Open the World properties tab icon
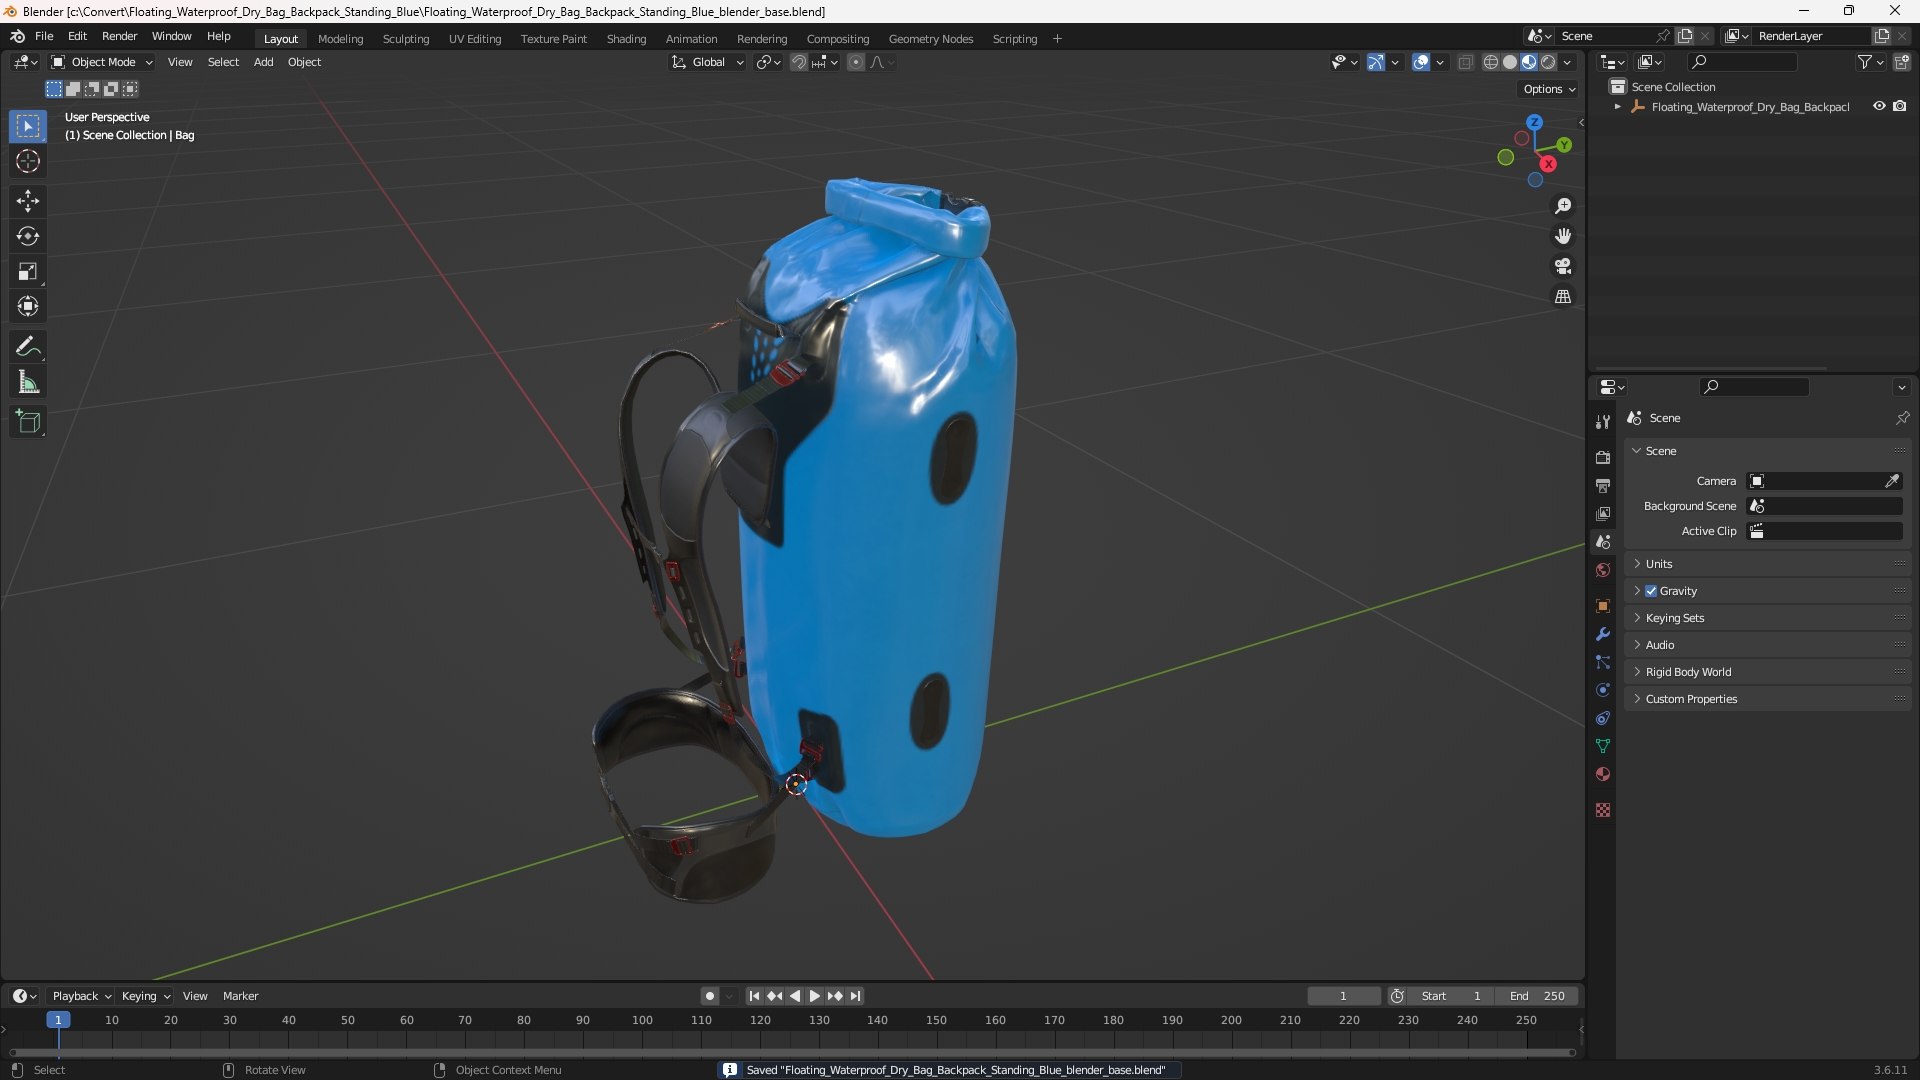 (x=1603, y=570)
